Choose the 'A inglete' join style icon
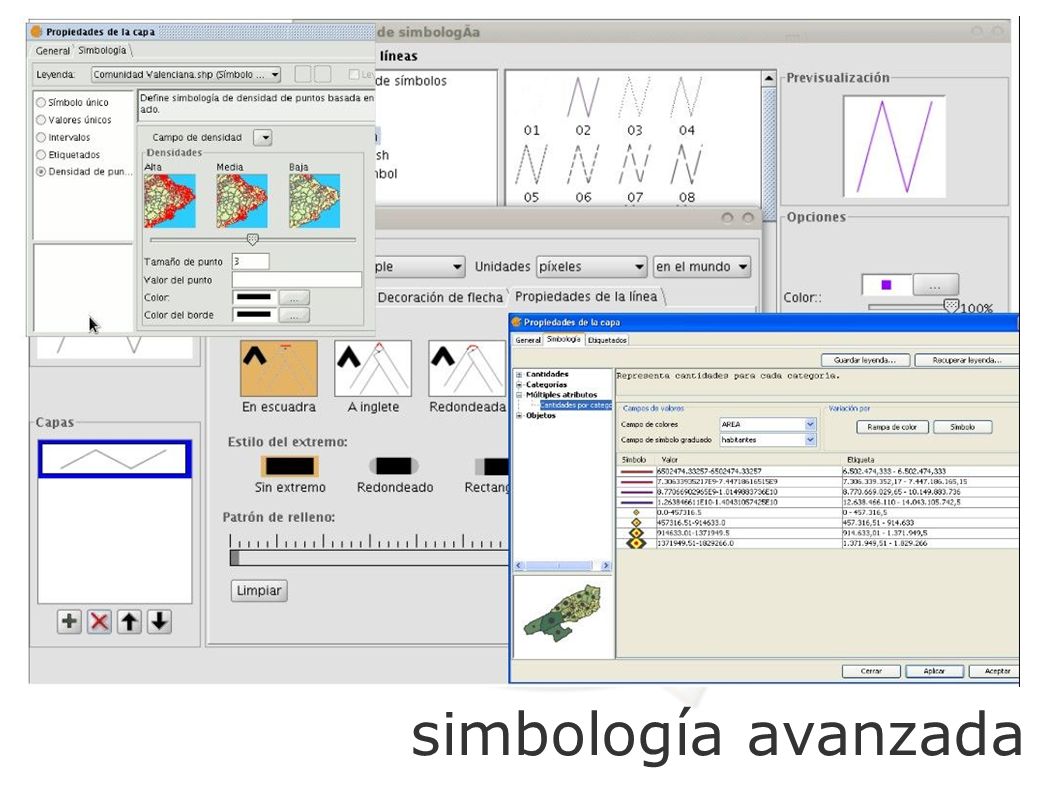 point(373,368)
